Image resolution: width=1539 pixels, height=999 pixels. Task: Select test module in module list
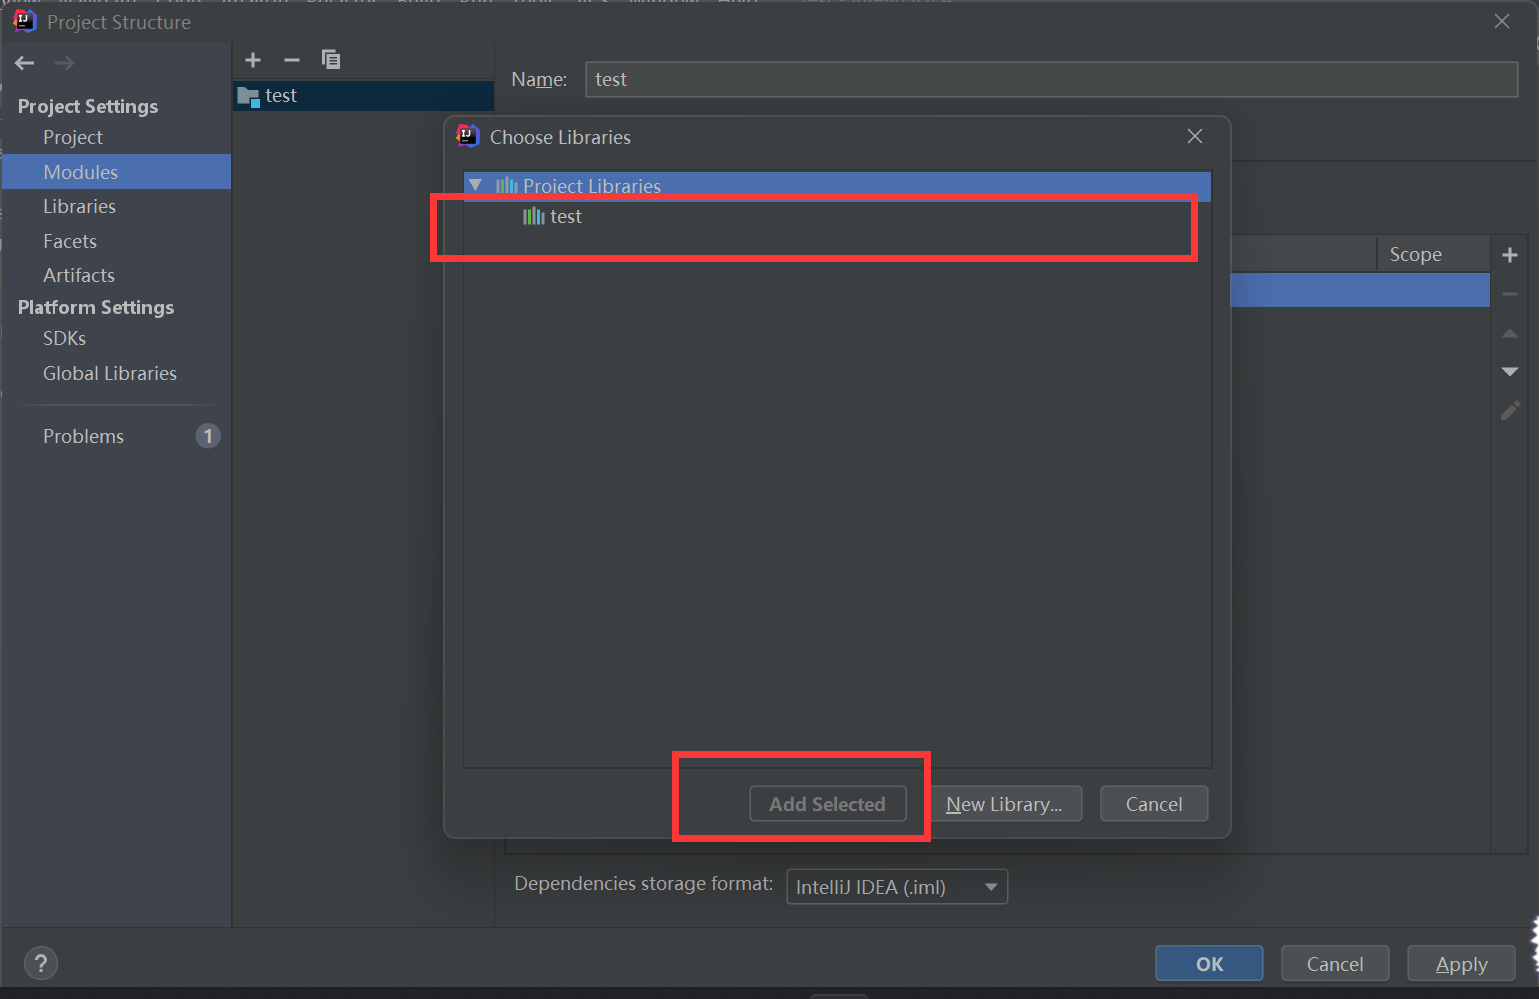364,96
